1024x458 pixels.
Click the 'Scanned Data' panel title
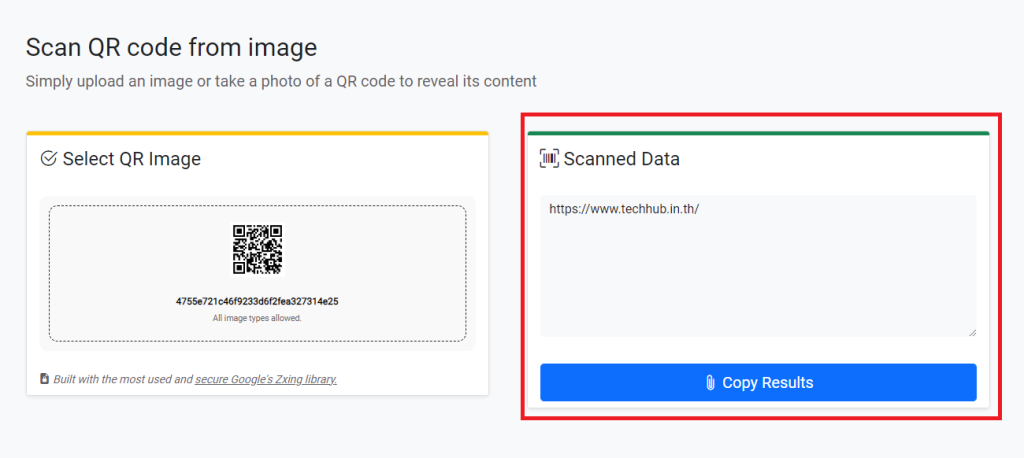(621, 158)
